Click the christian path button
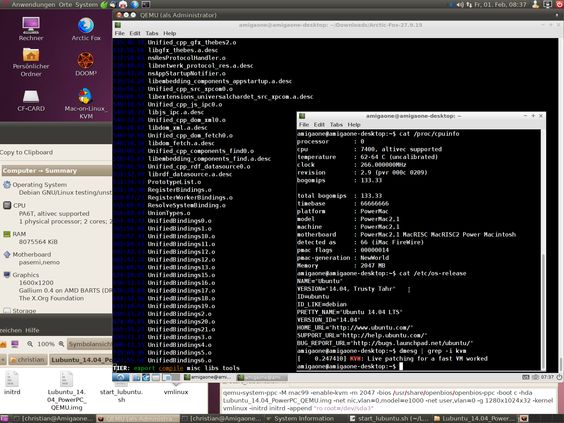Screen dimensions: 564x423 (27, 360)
